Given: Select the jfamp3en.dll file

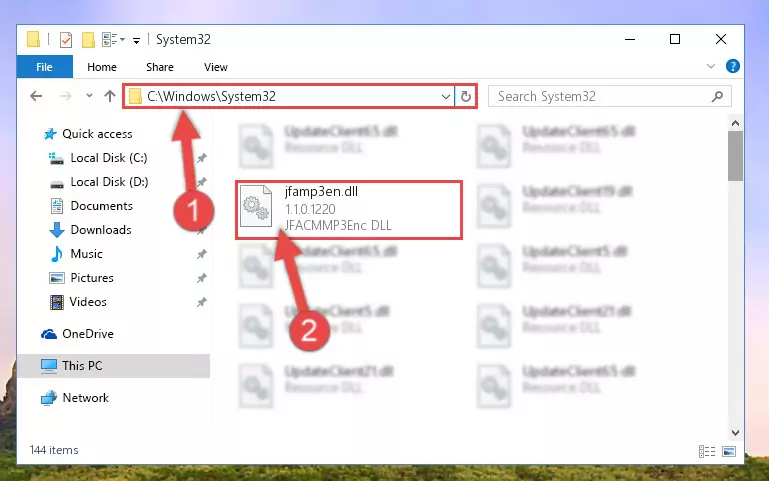Looking at the screenshot, I should [x=349, y=209].
